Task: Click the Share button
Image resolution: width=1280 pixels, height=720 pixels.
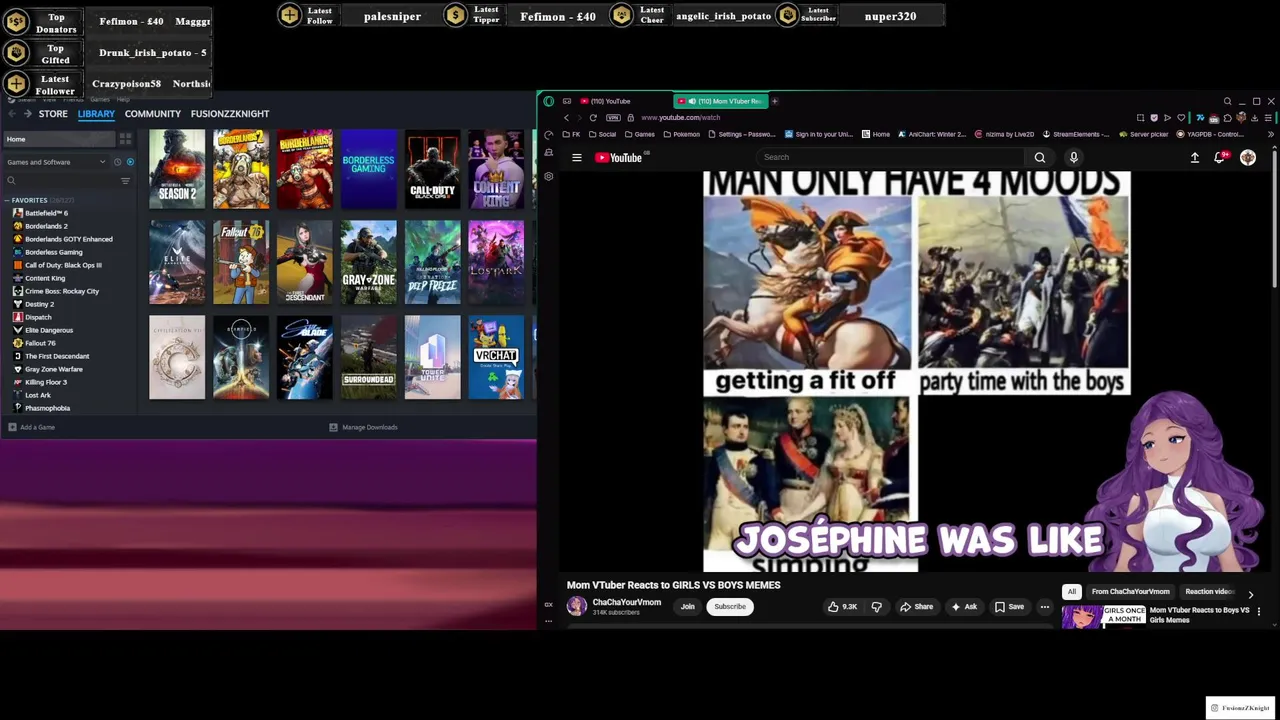Action: click(916, 606)
